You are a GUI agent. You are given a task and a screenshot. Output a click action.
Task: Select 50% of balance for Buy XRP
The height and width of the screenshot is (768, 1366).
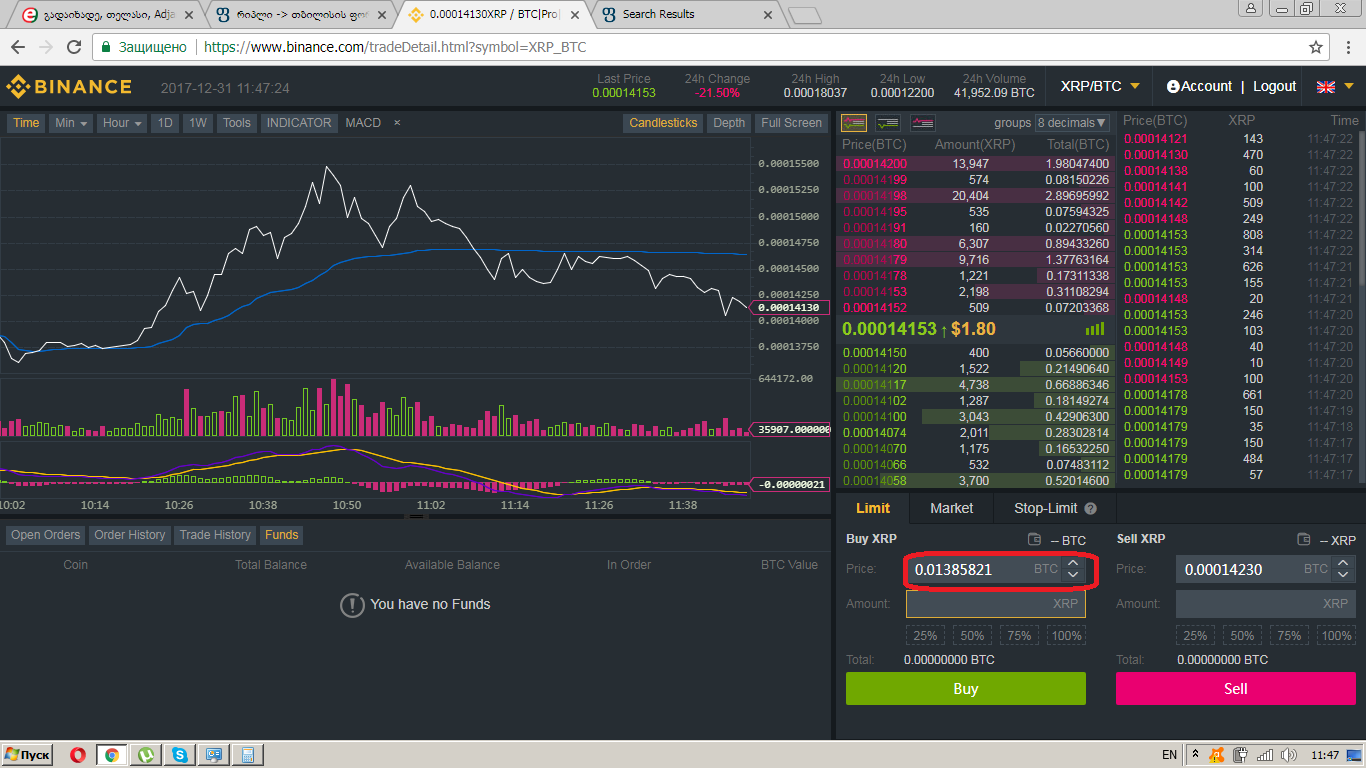point(972,635)
